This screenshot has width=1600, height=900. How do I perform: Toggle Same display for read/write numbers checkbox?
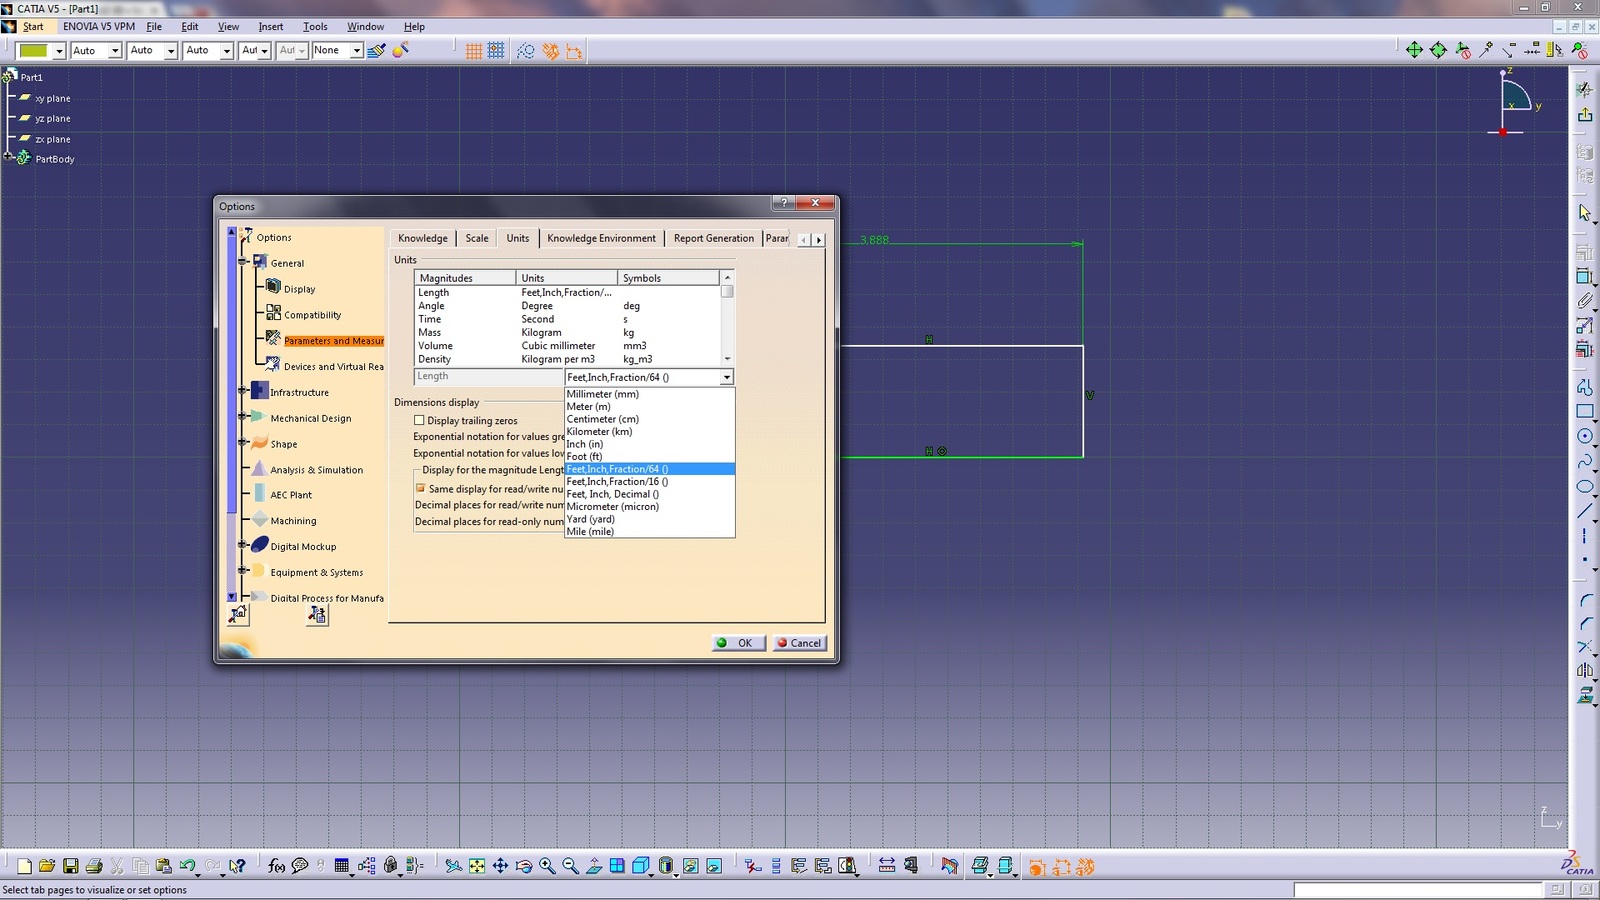point(420,488)
